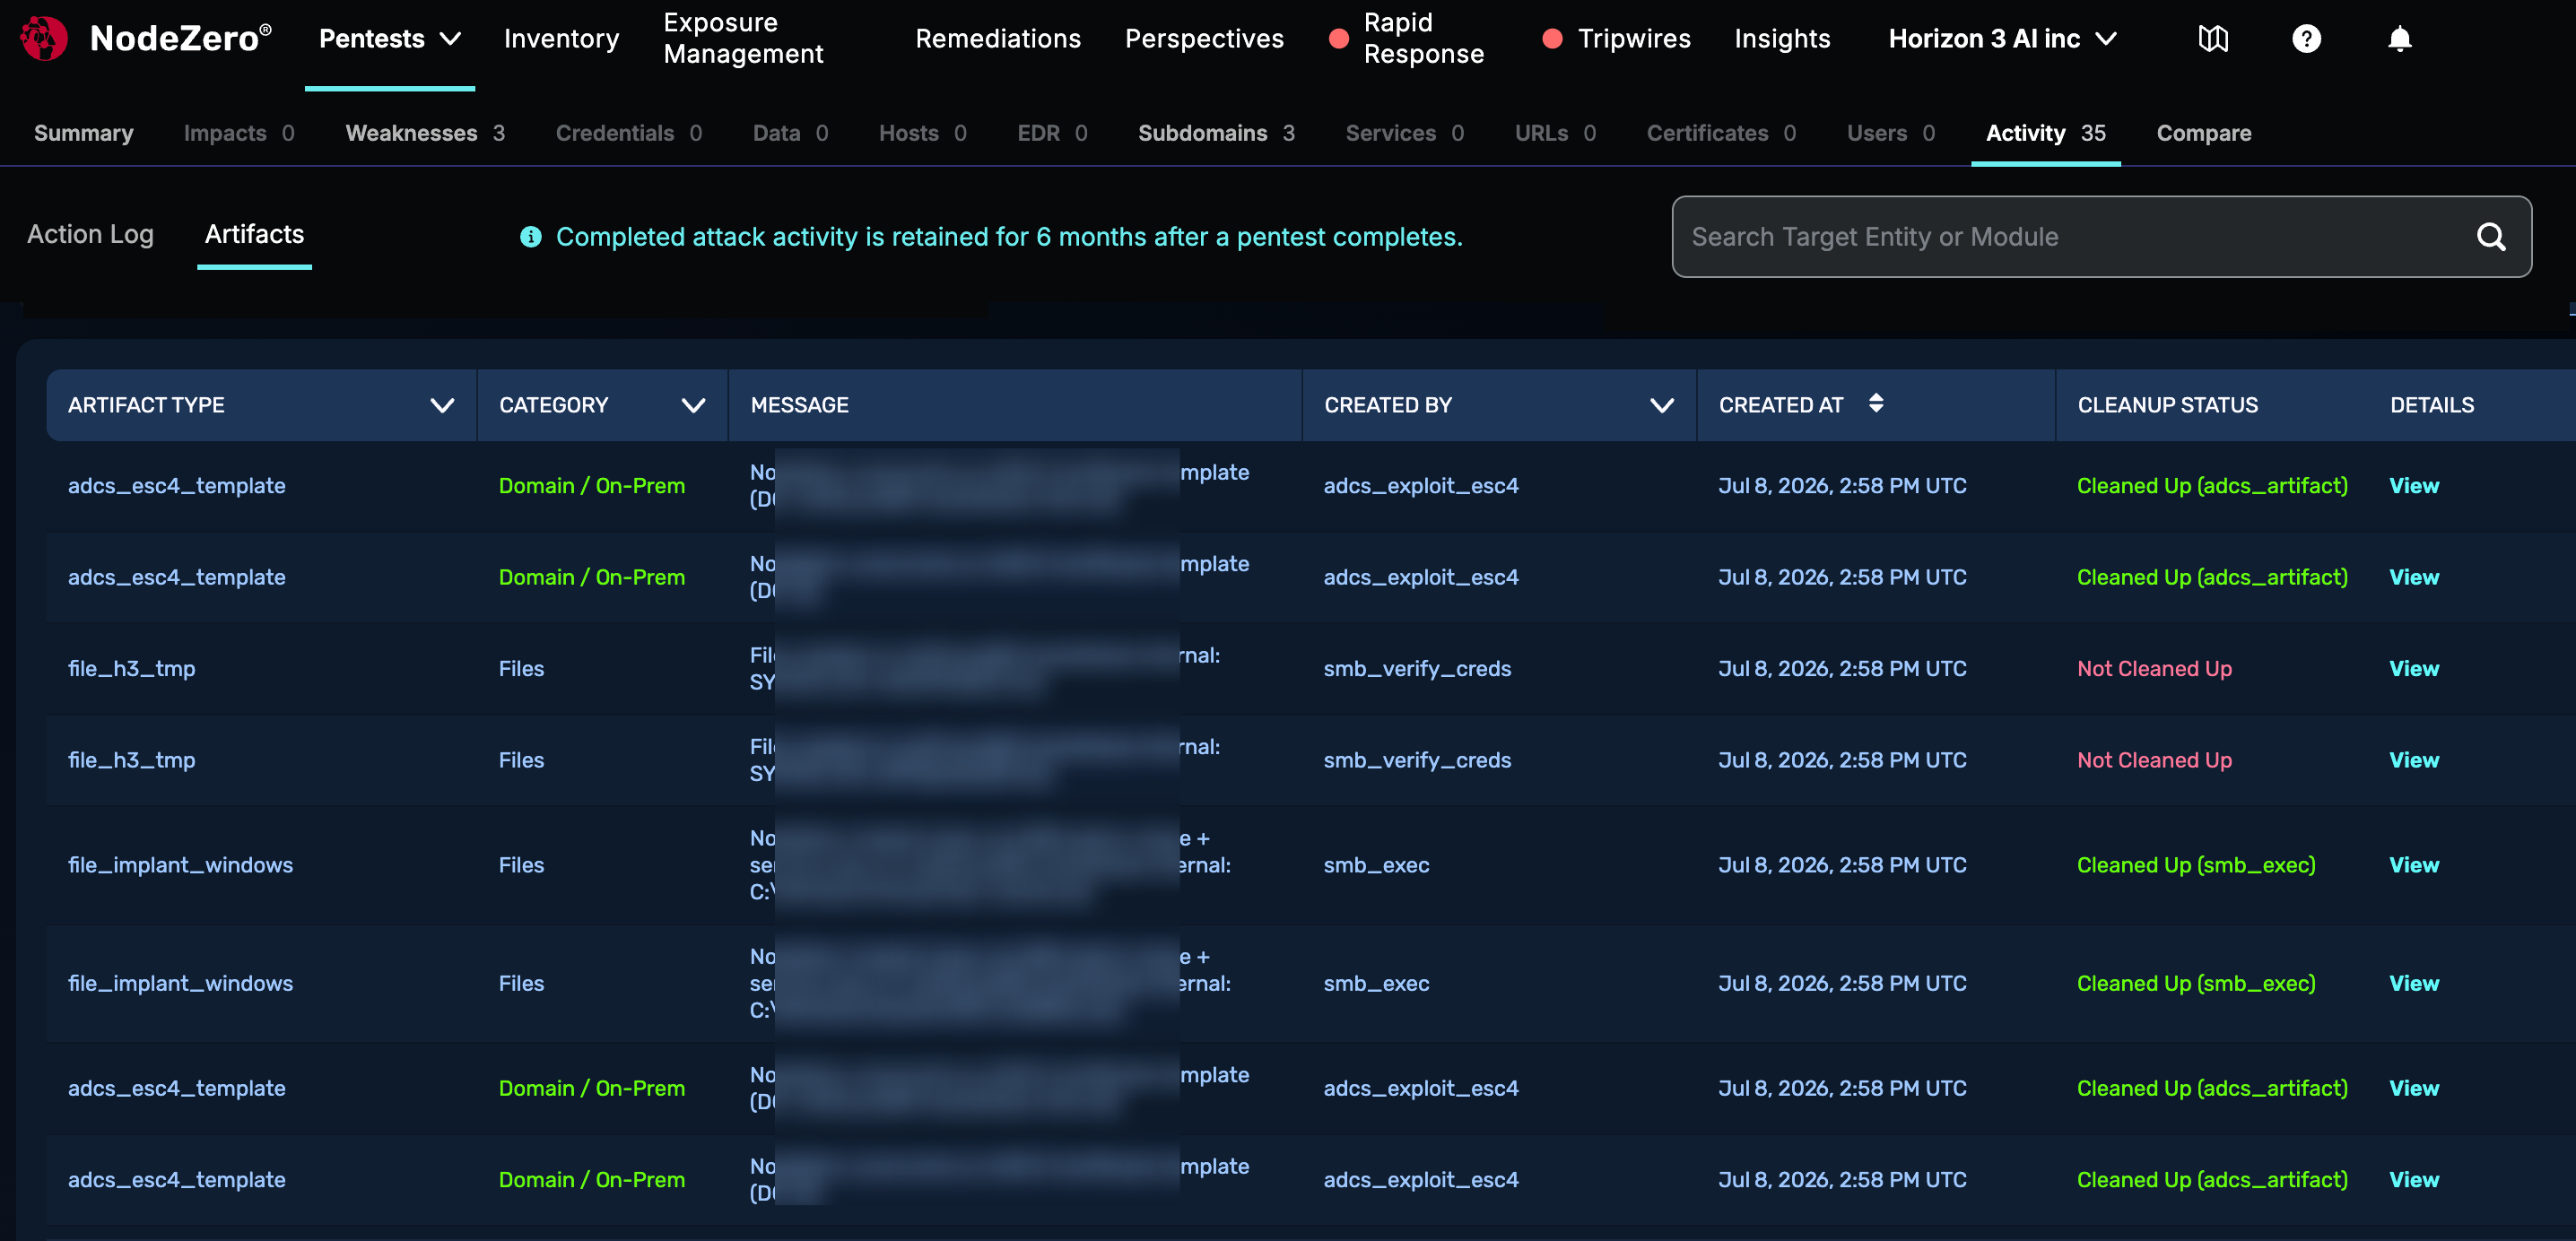Open the Artifact Type filter dropdown

(x=442, y=405)
